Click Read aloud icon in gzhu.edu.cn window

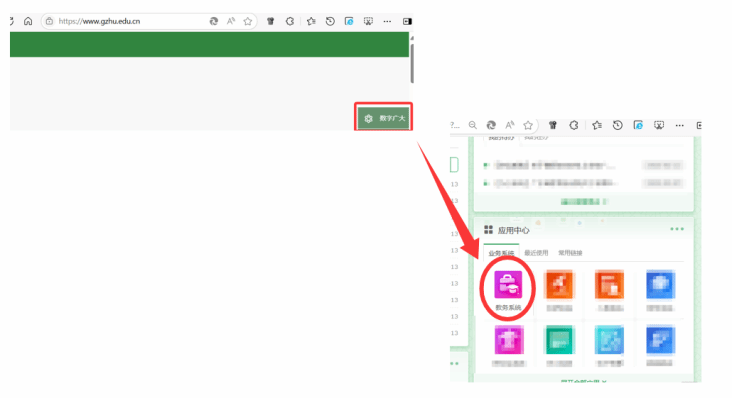coord(231,21)
